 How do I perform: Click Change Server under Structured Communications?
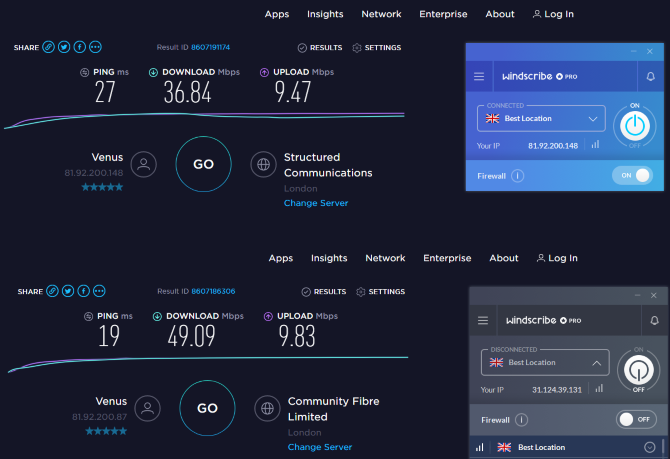(316, 203)
